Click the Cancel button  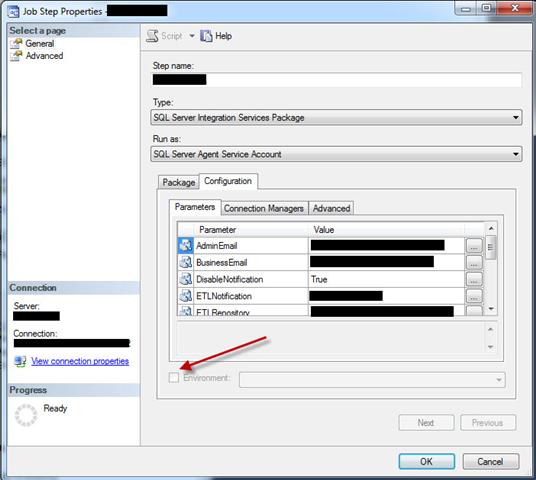tap(490, 462)
